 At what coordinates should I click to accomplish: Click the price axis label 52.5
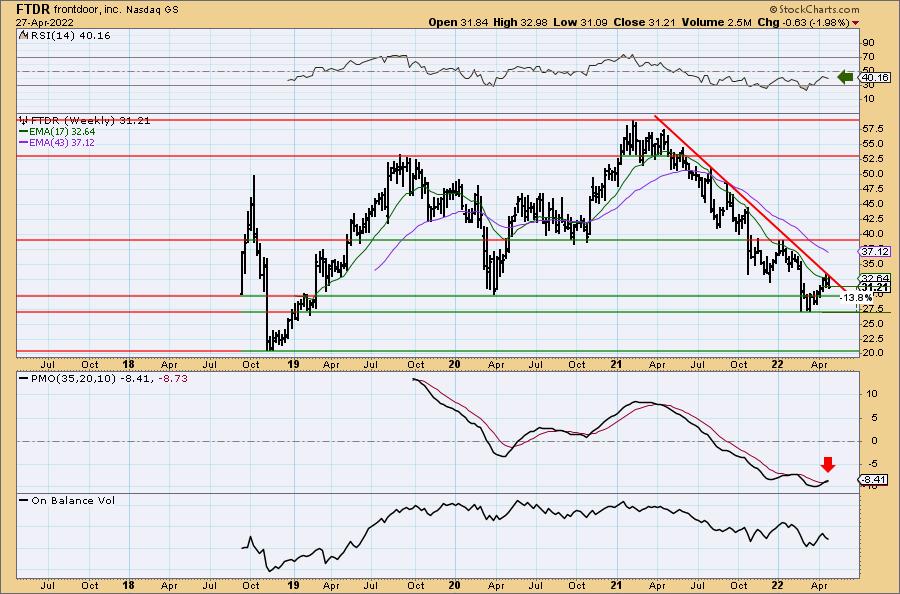click(x=872, y=158)
